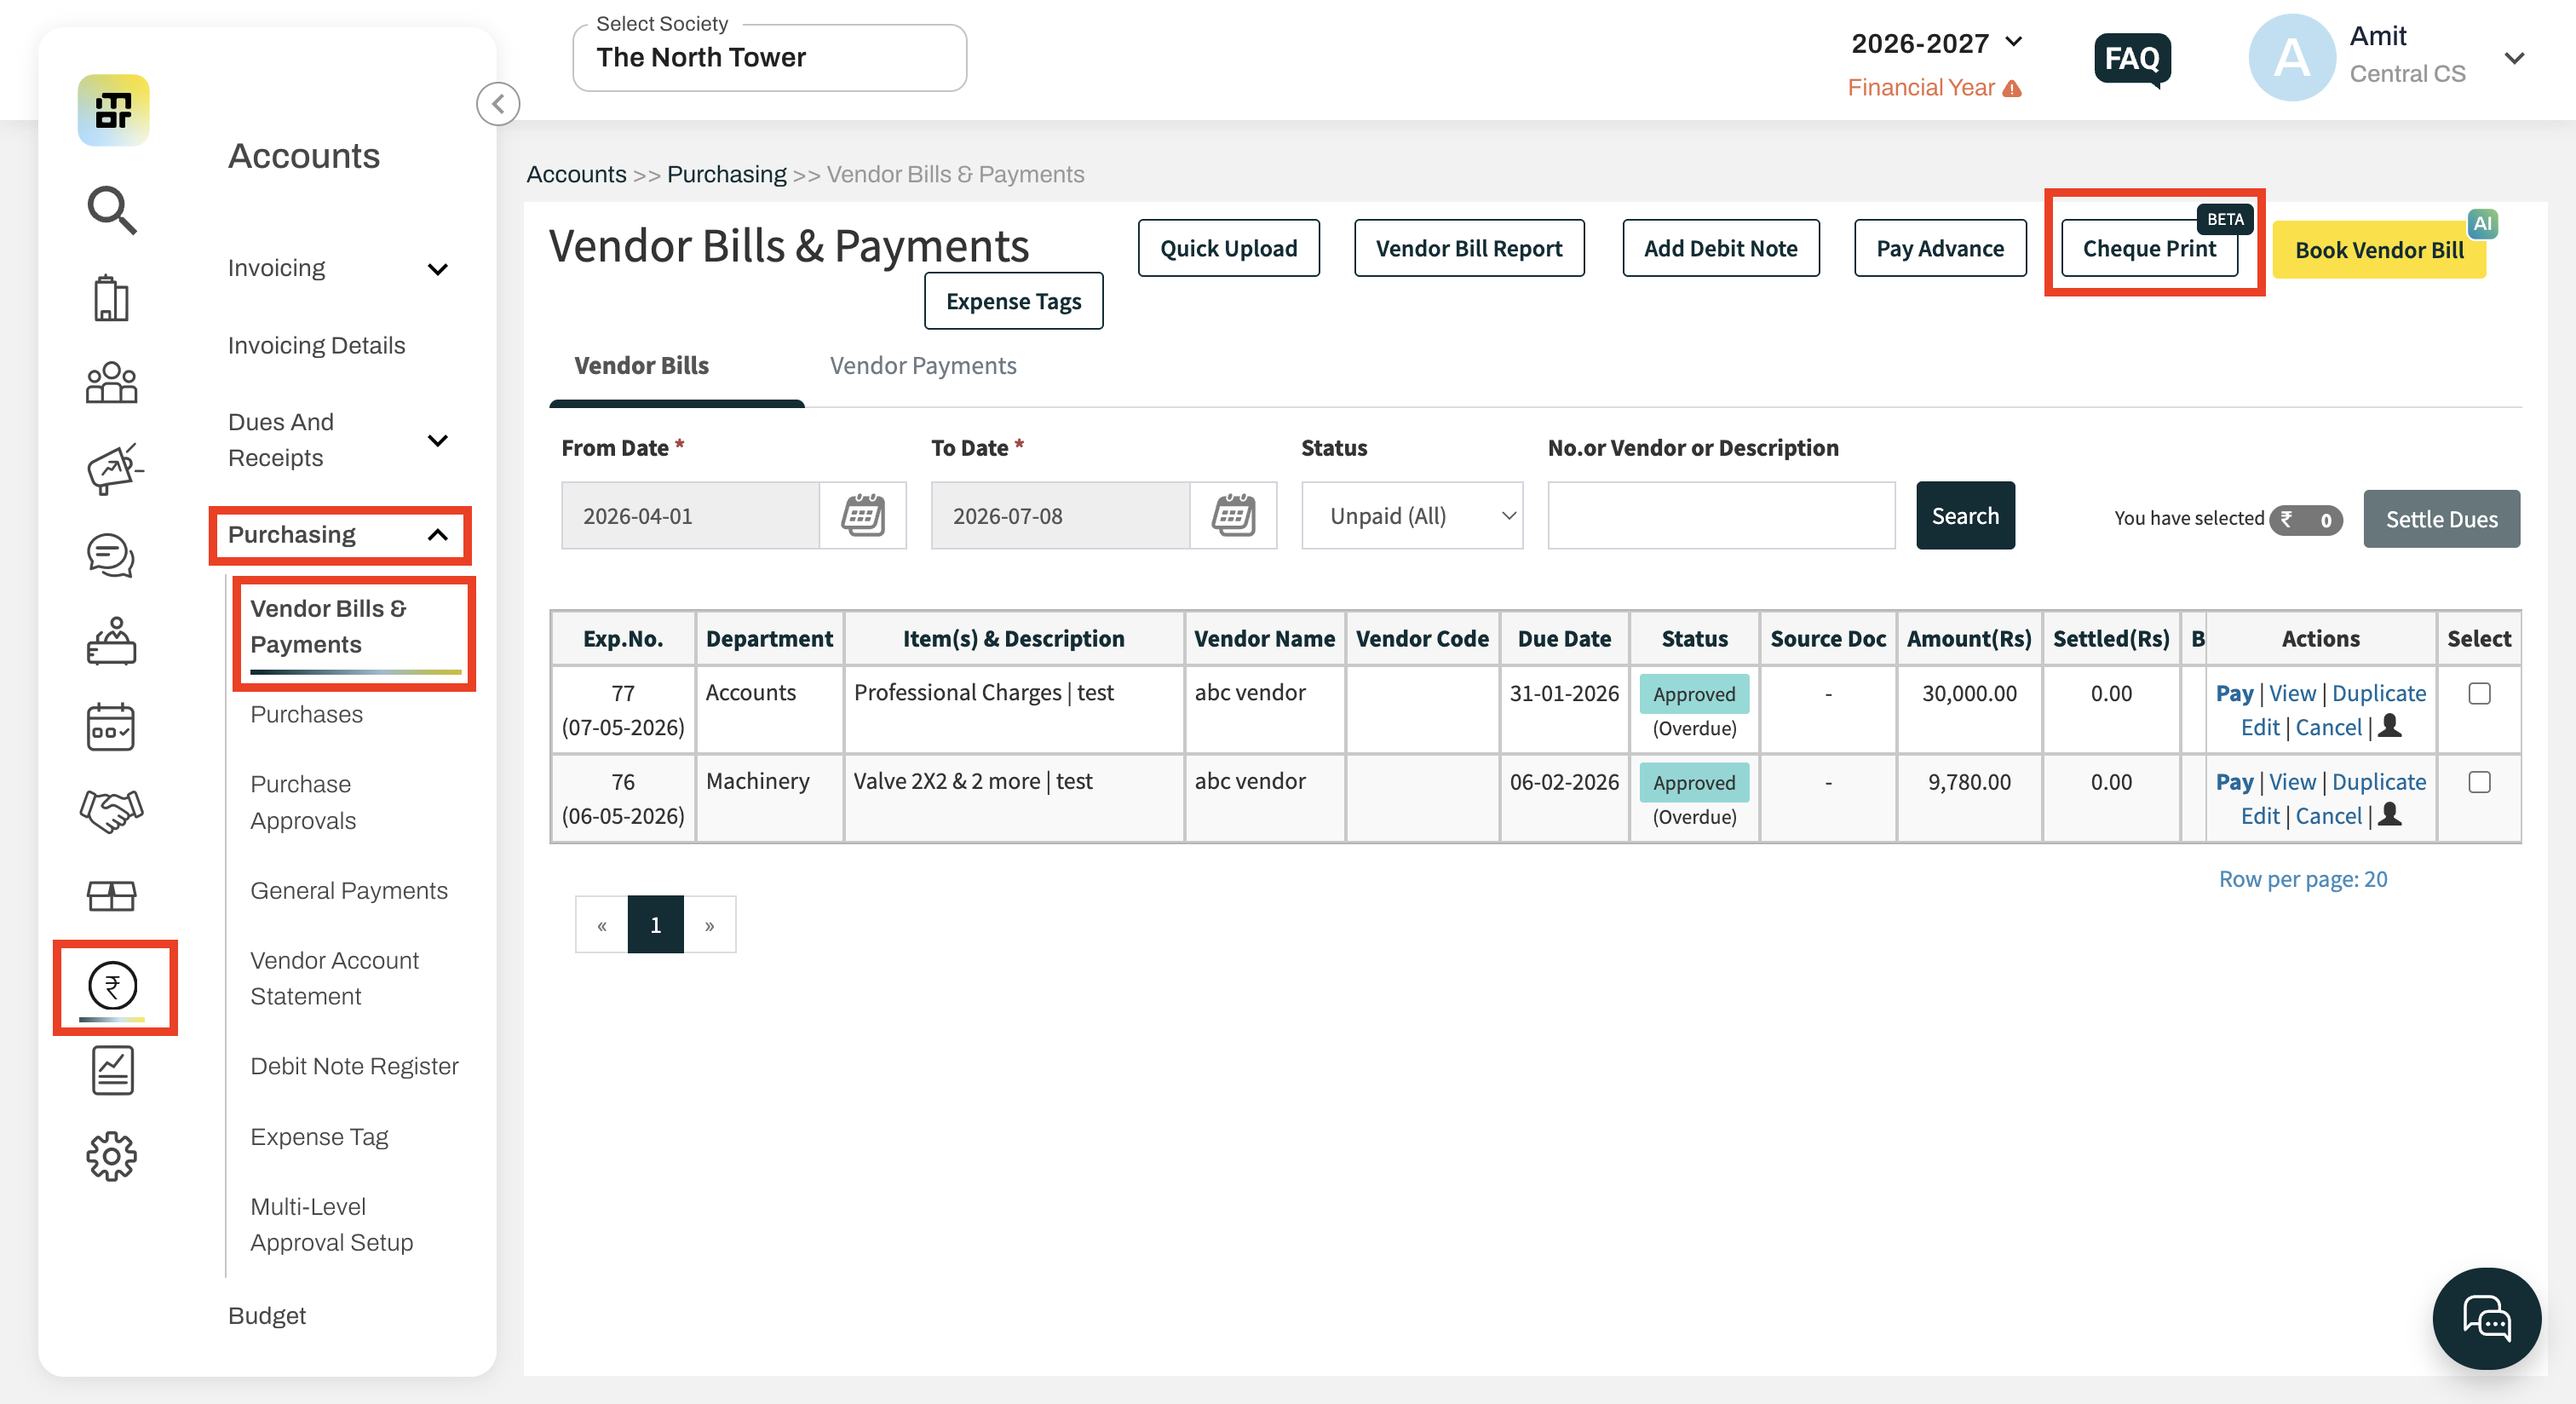The width and height of the screenshot is (2576, 1404).
Task: Go to next page arrow
Action: 709,925
